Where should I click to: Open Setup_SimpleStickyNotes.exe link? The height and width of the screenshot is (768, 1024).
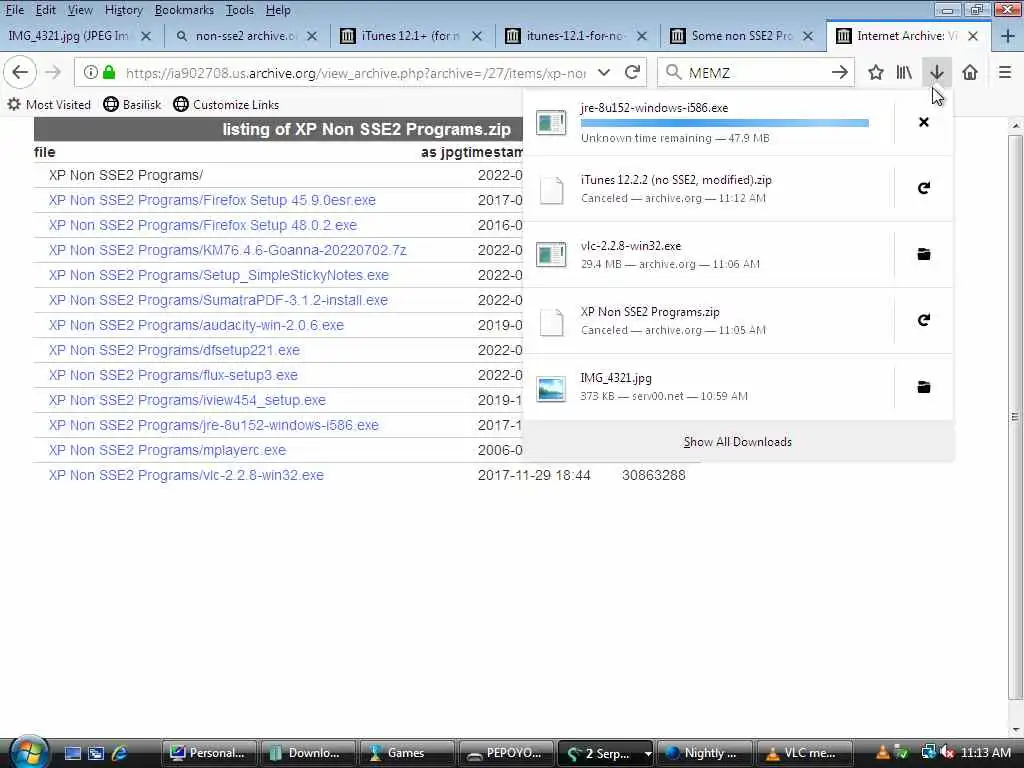click(219, 275)
